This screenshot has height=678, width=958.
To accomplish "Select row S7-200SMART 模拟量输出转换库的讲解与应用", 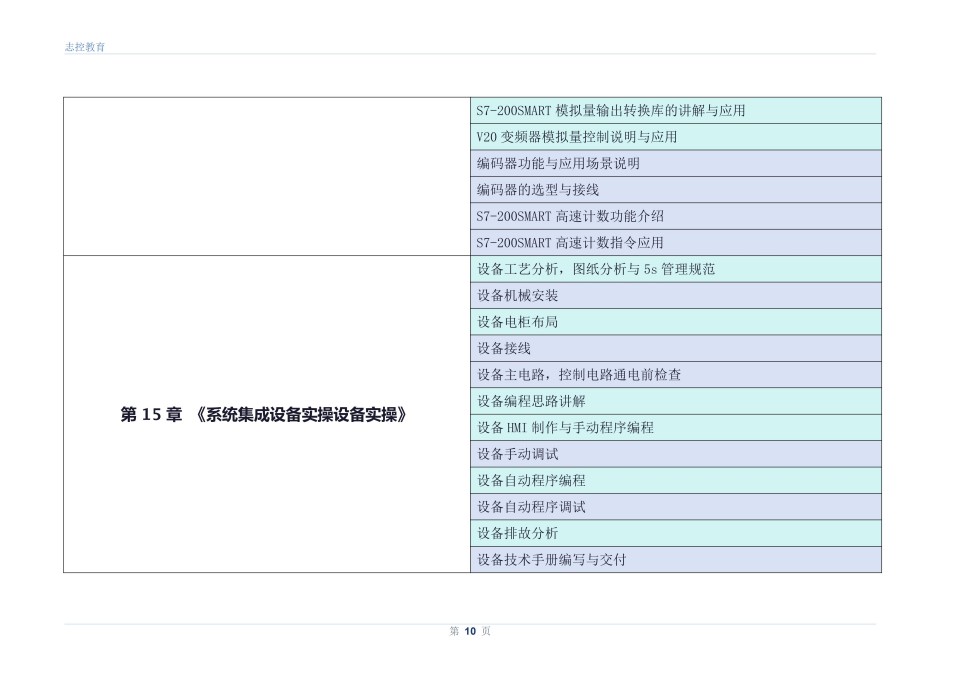I will 676,111.
